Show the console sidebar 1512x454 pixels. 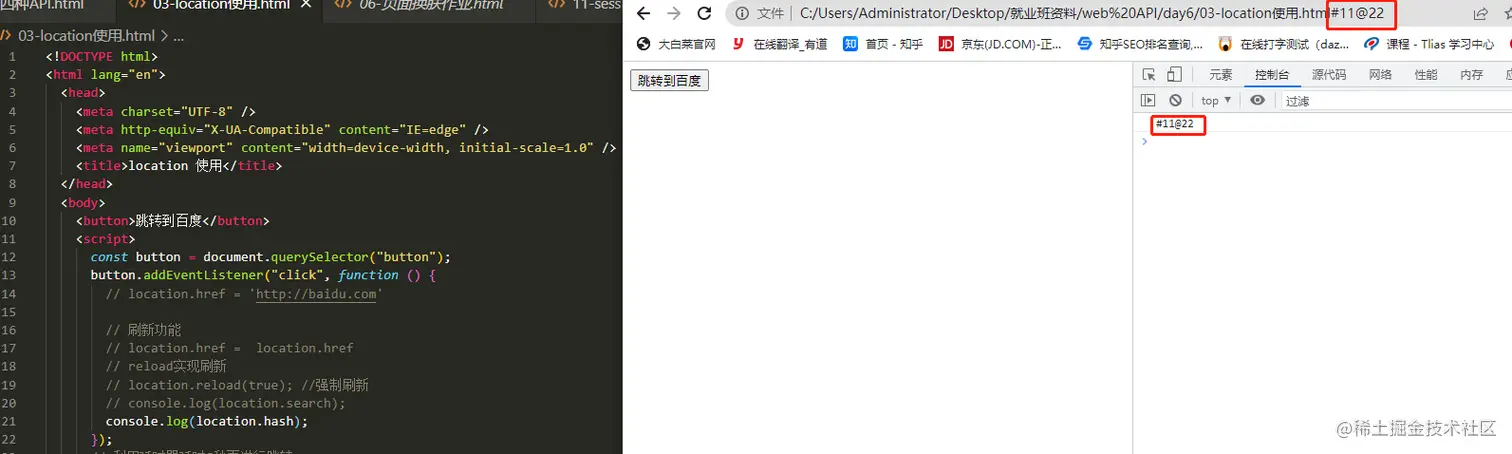point(1148,100)
